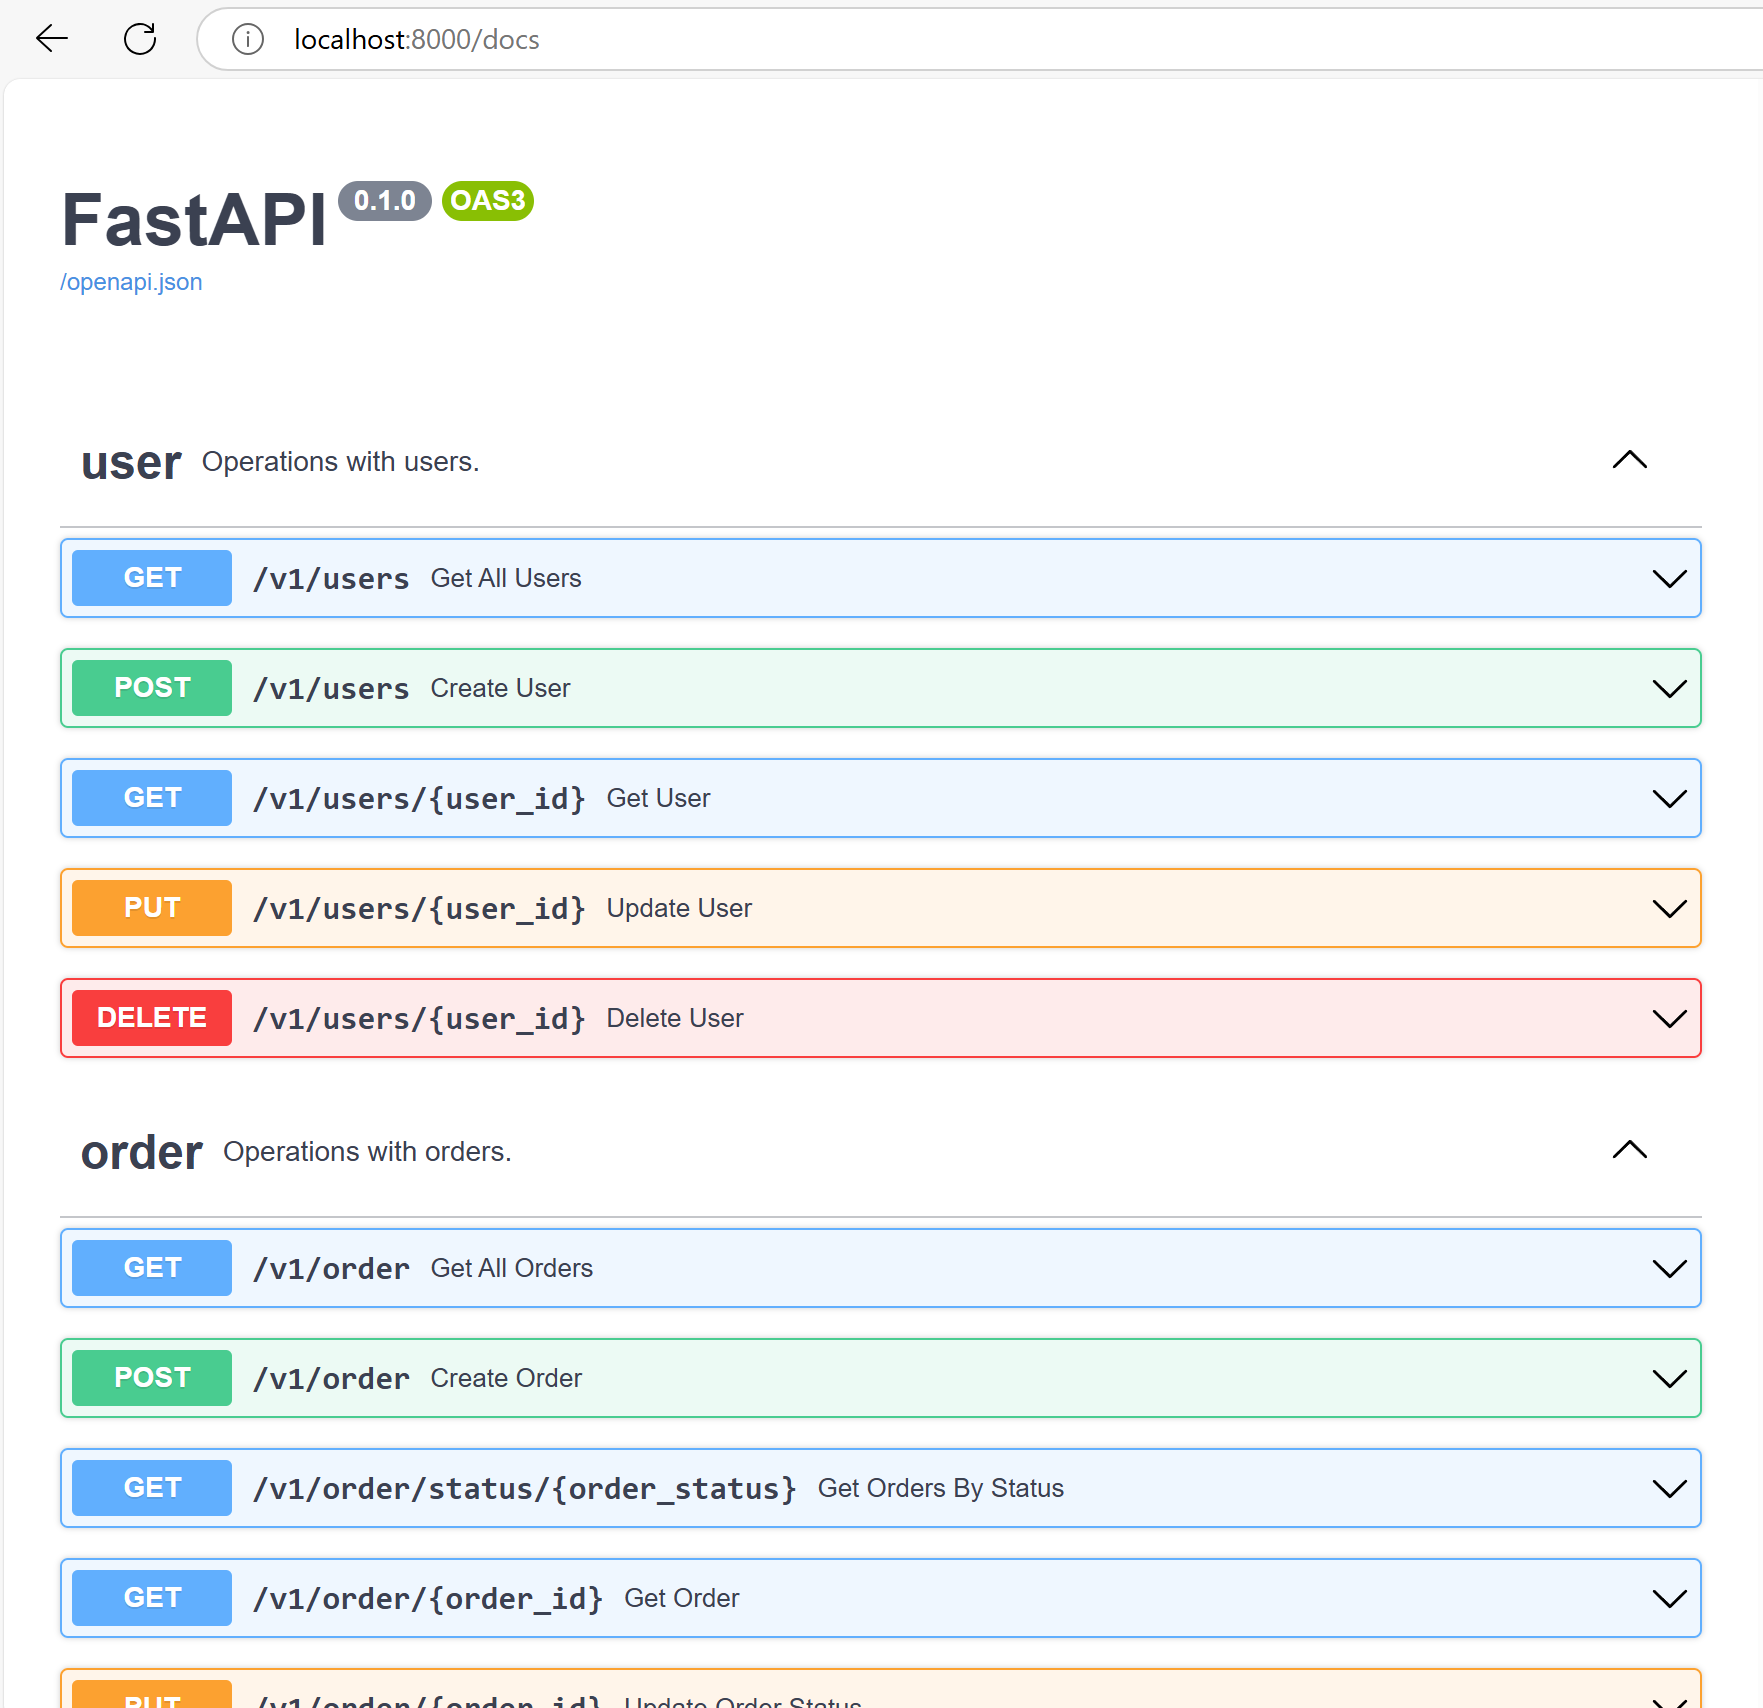
Task: Click the 'Get All Orders' summary text
Action: point(512,1268)
